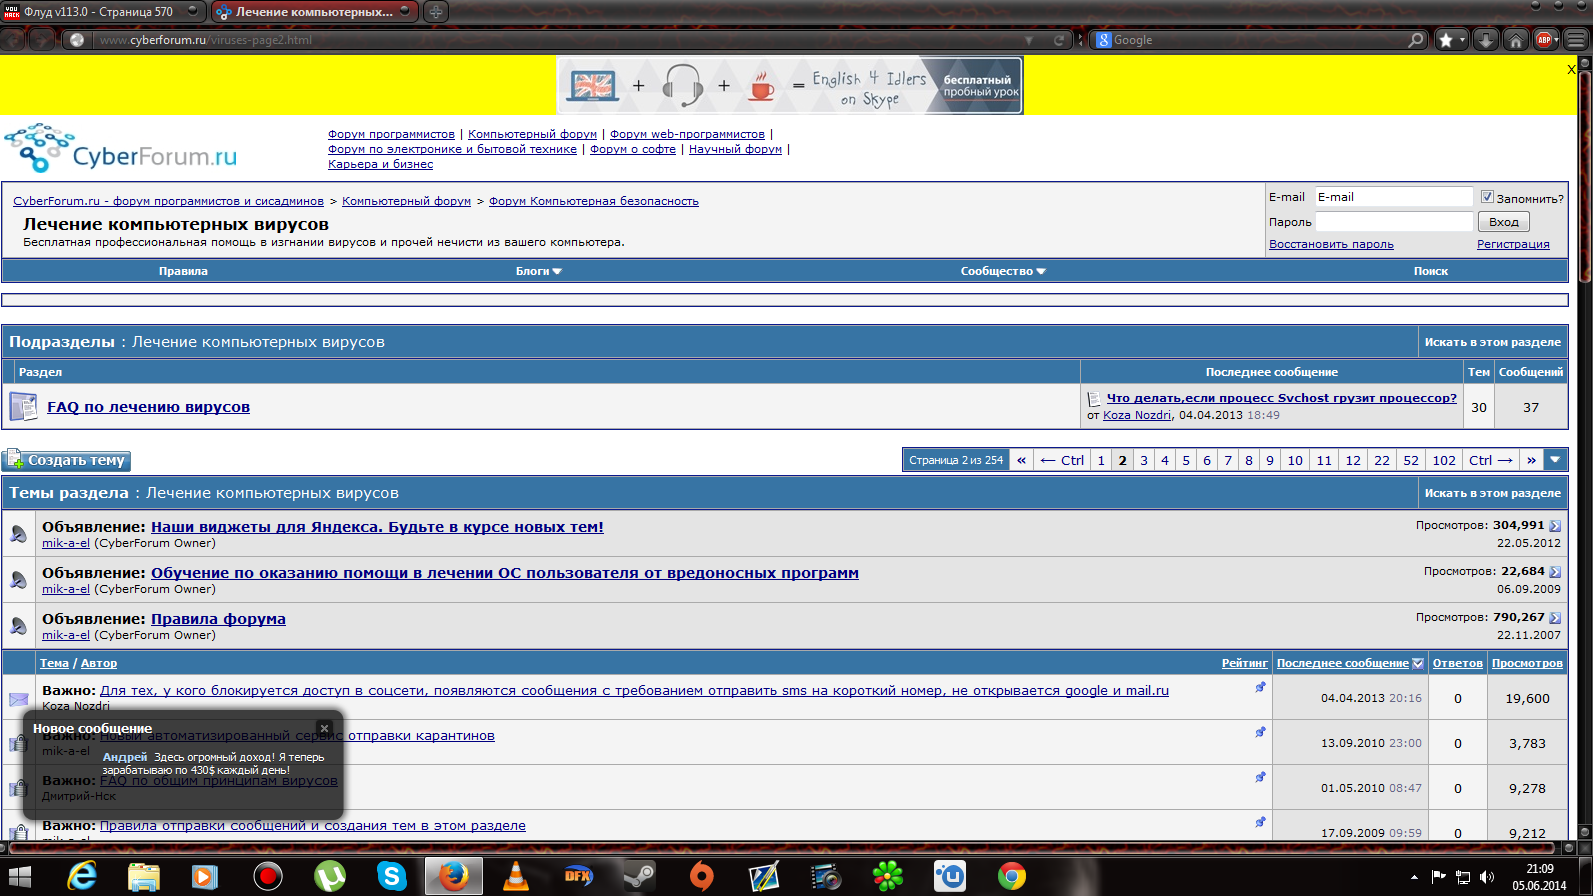Screen dimensions: 1593x896
Task: Open 'Восстановить пароль' link
Action: 1331,244
